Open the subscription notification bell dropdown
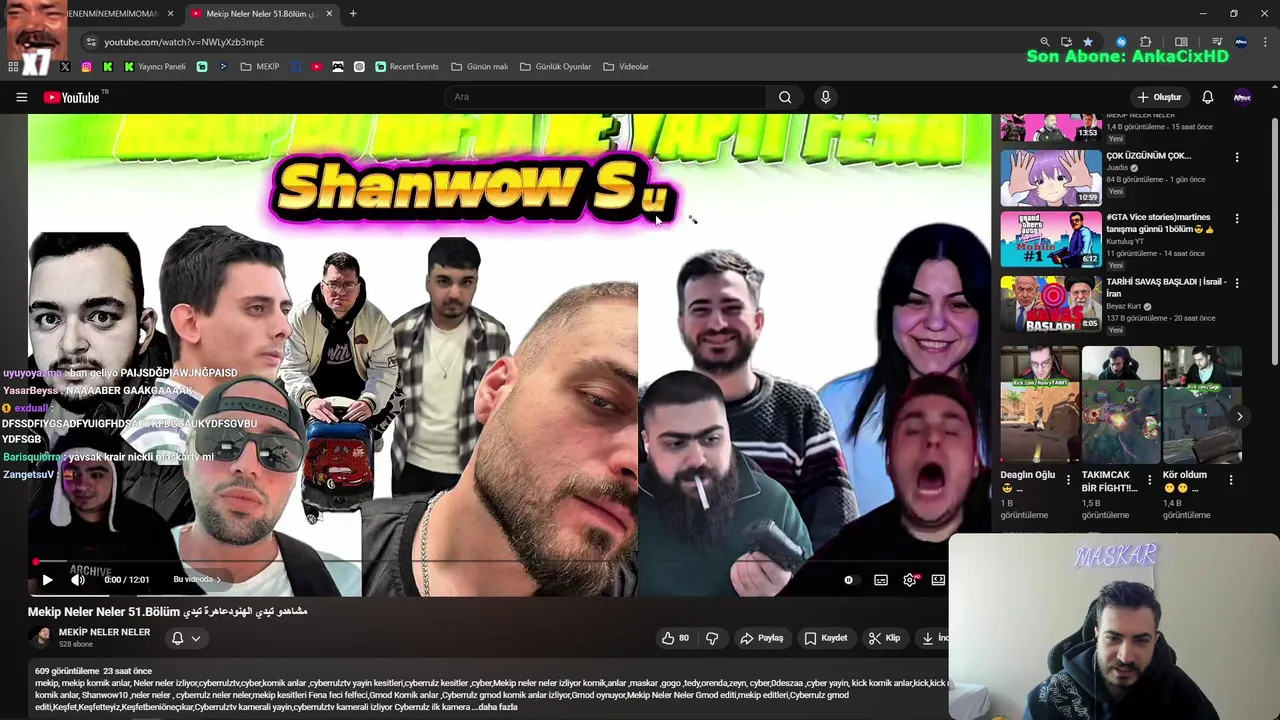 186,638
